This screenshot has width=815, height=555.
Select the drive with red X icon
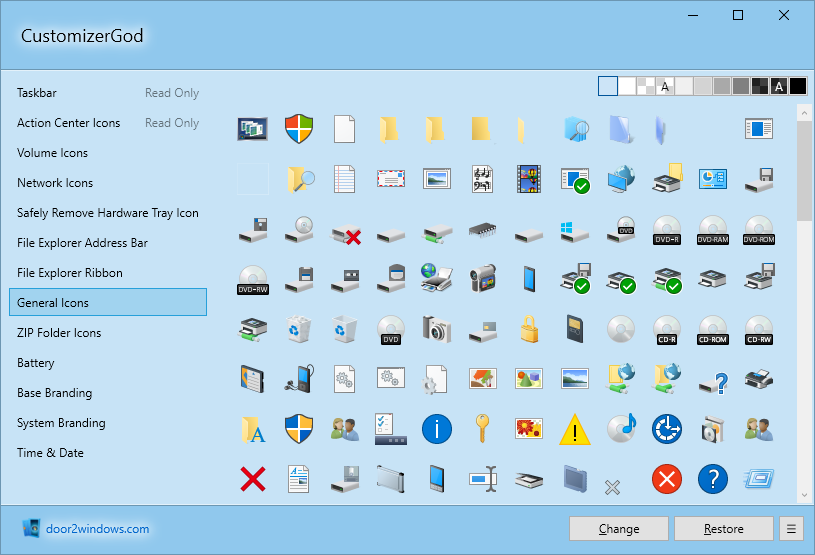[x=346, y=235]
